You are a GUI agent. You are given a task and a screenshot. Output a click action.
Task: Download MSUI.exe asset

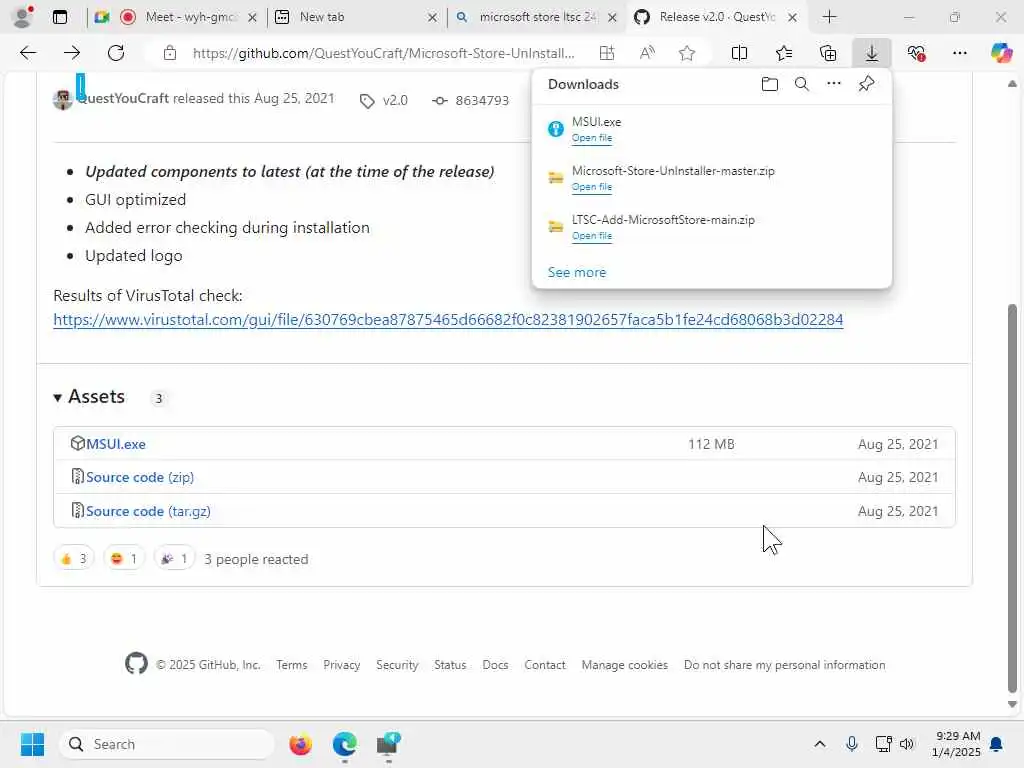click(116, 443)
